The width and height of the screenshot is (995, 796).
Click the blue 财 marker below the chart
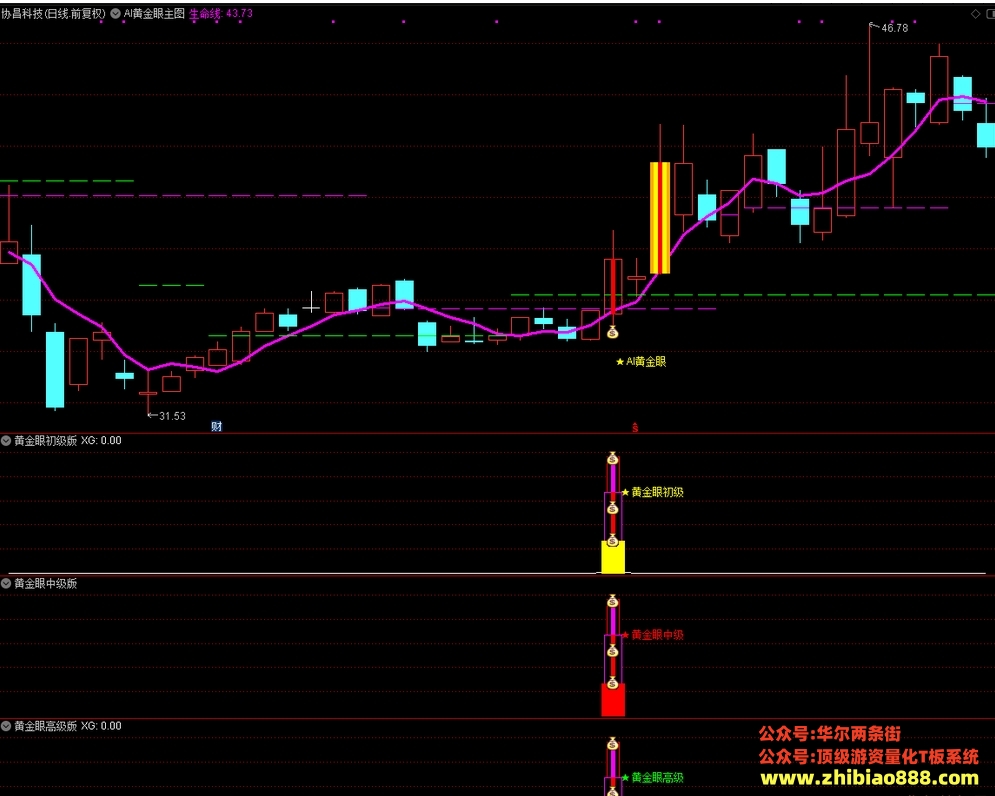[216, 427]
